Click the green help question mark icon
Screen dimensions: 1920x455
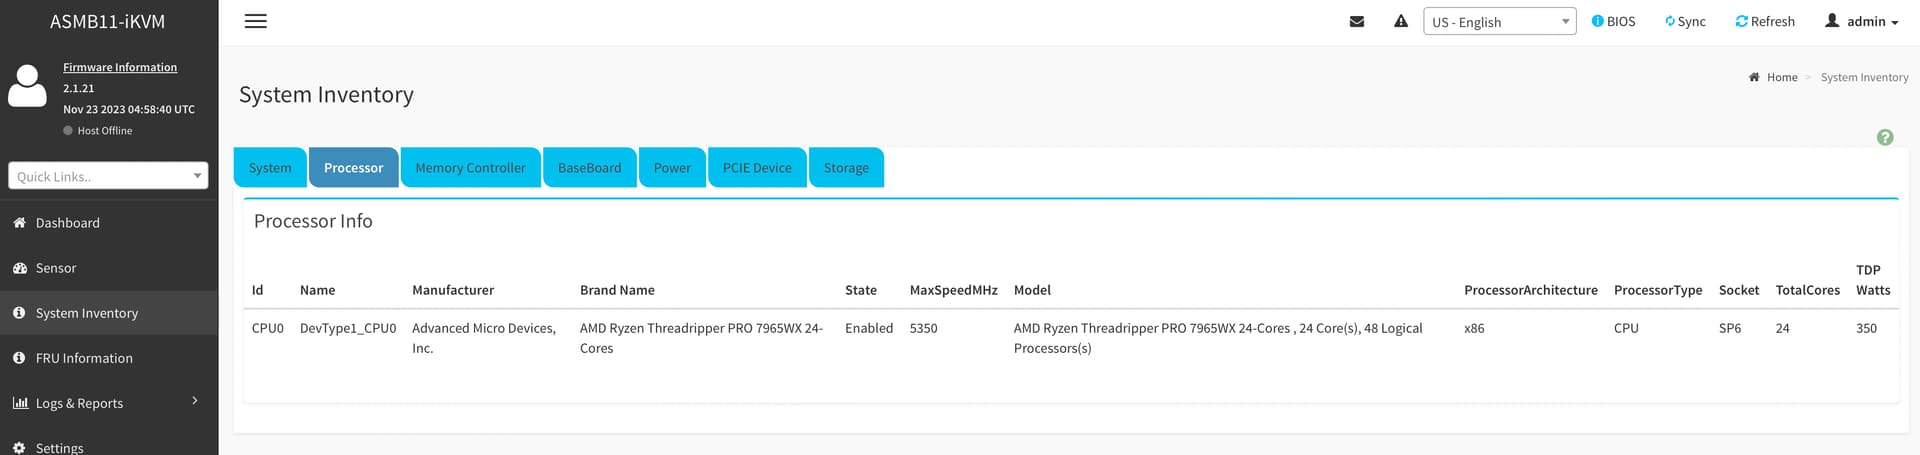(x=1884, y=138)
